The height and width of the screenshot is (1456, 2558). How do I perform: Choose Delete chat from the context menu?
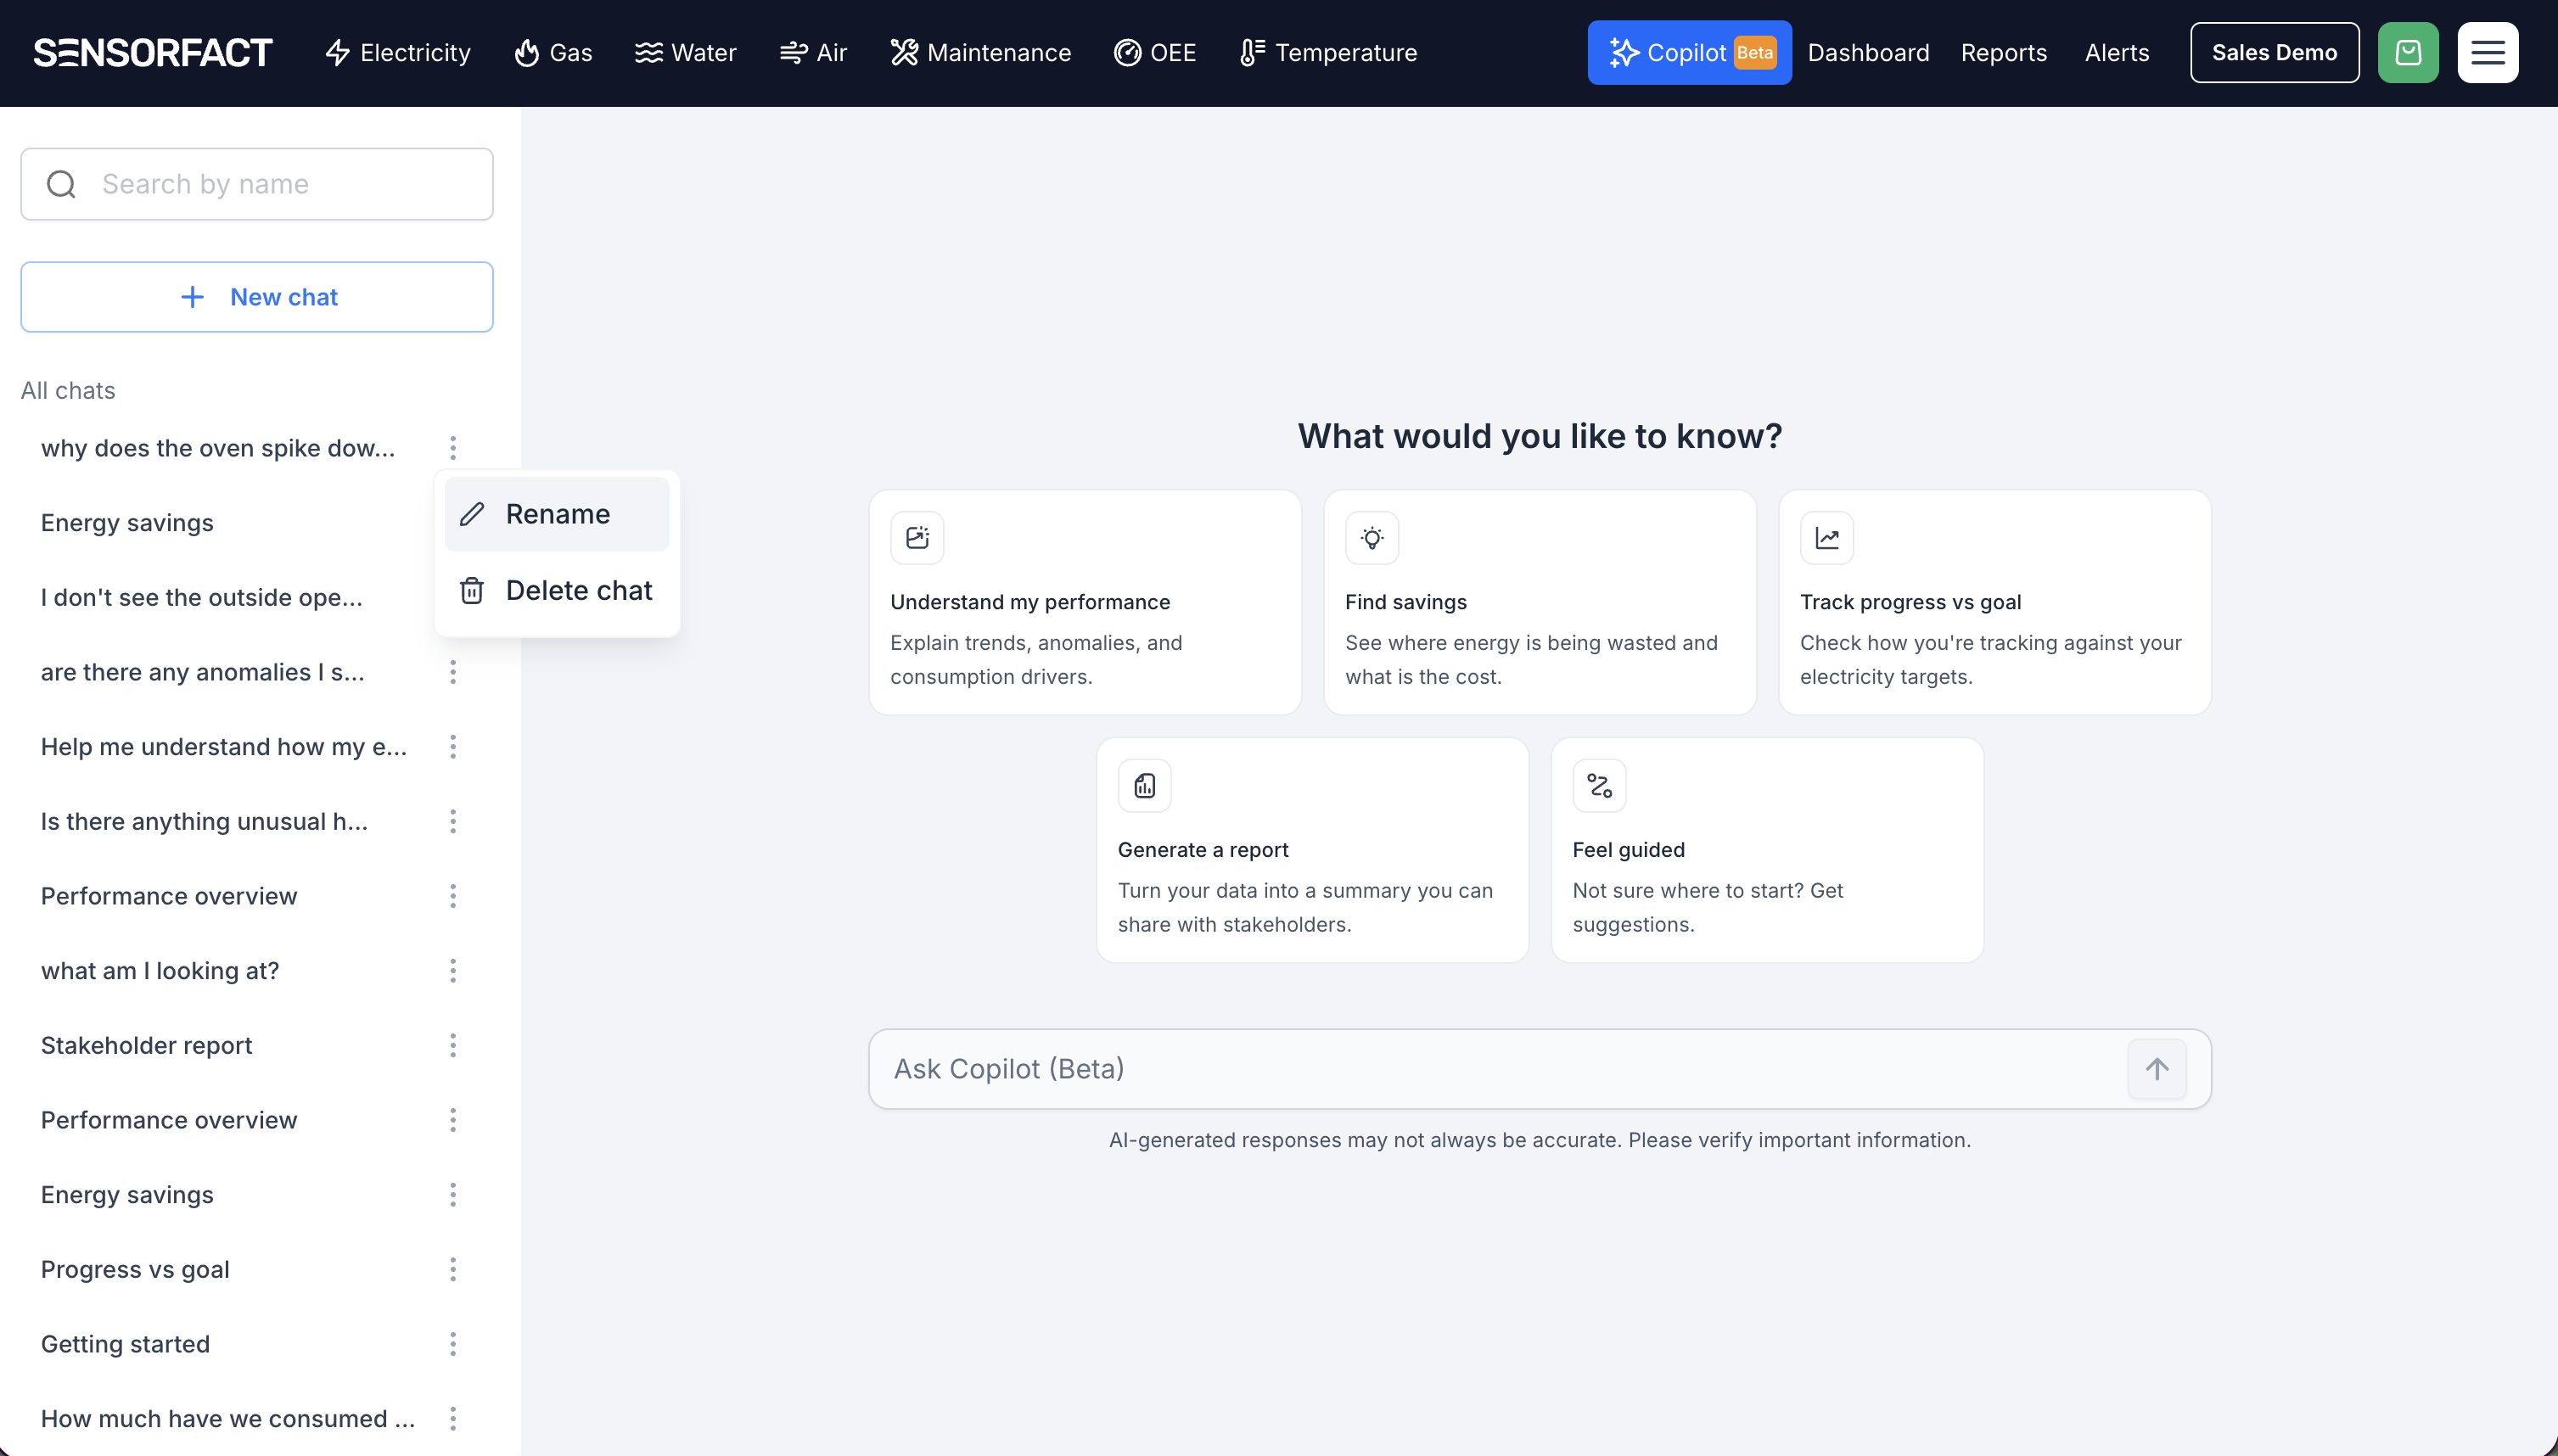[x=557, y=590]
